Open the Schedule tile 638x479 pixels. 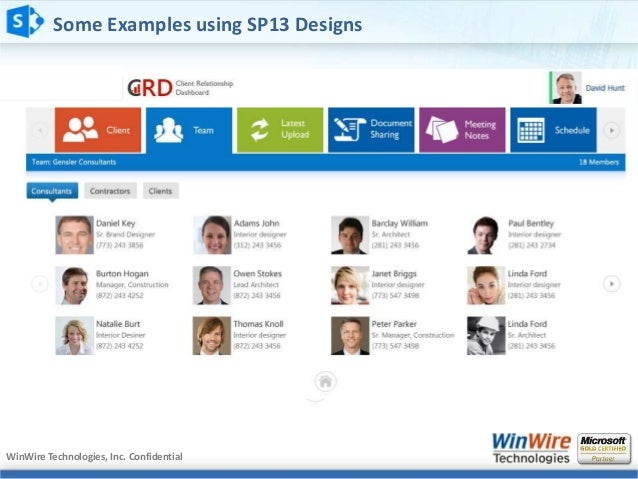(553, 130)
